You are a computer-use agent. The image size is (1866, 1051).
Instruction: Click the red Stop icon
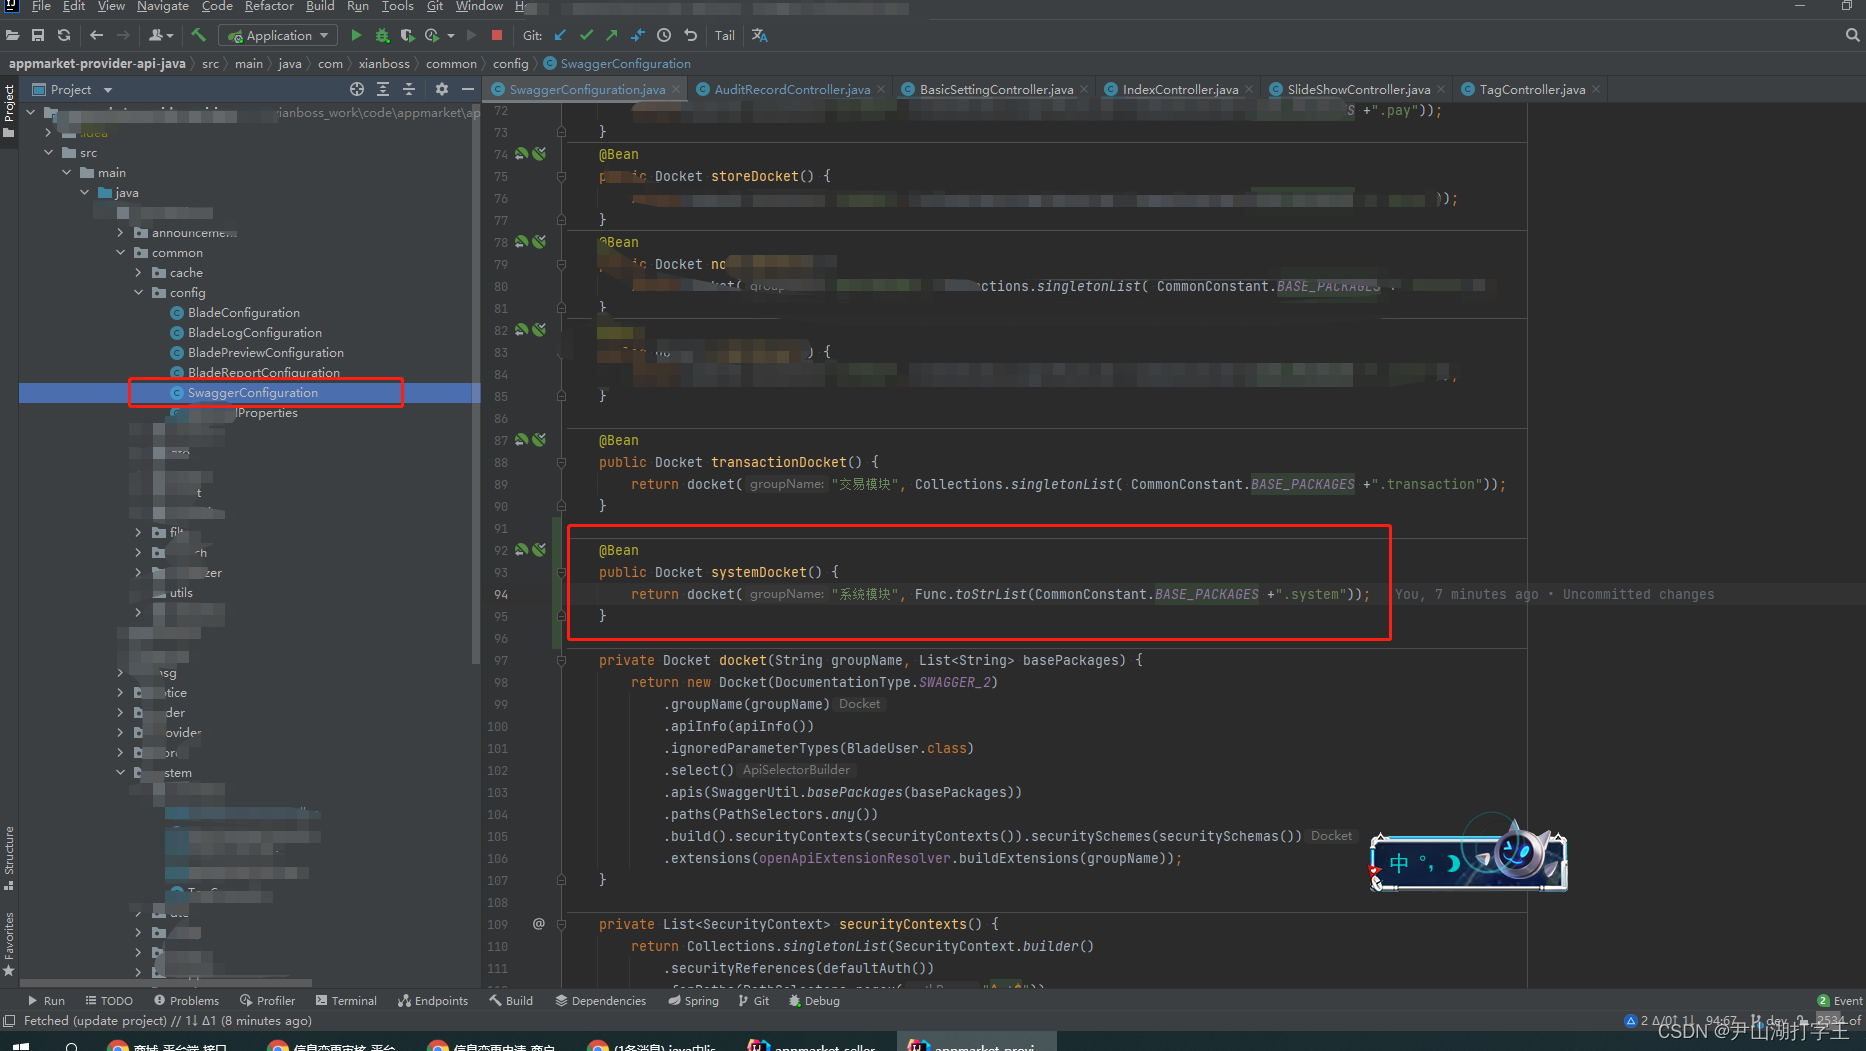tap(497, 35)
